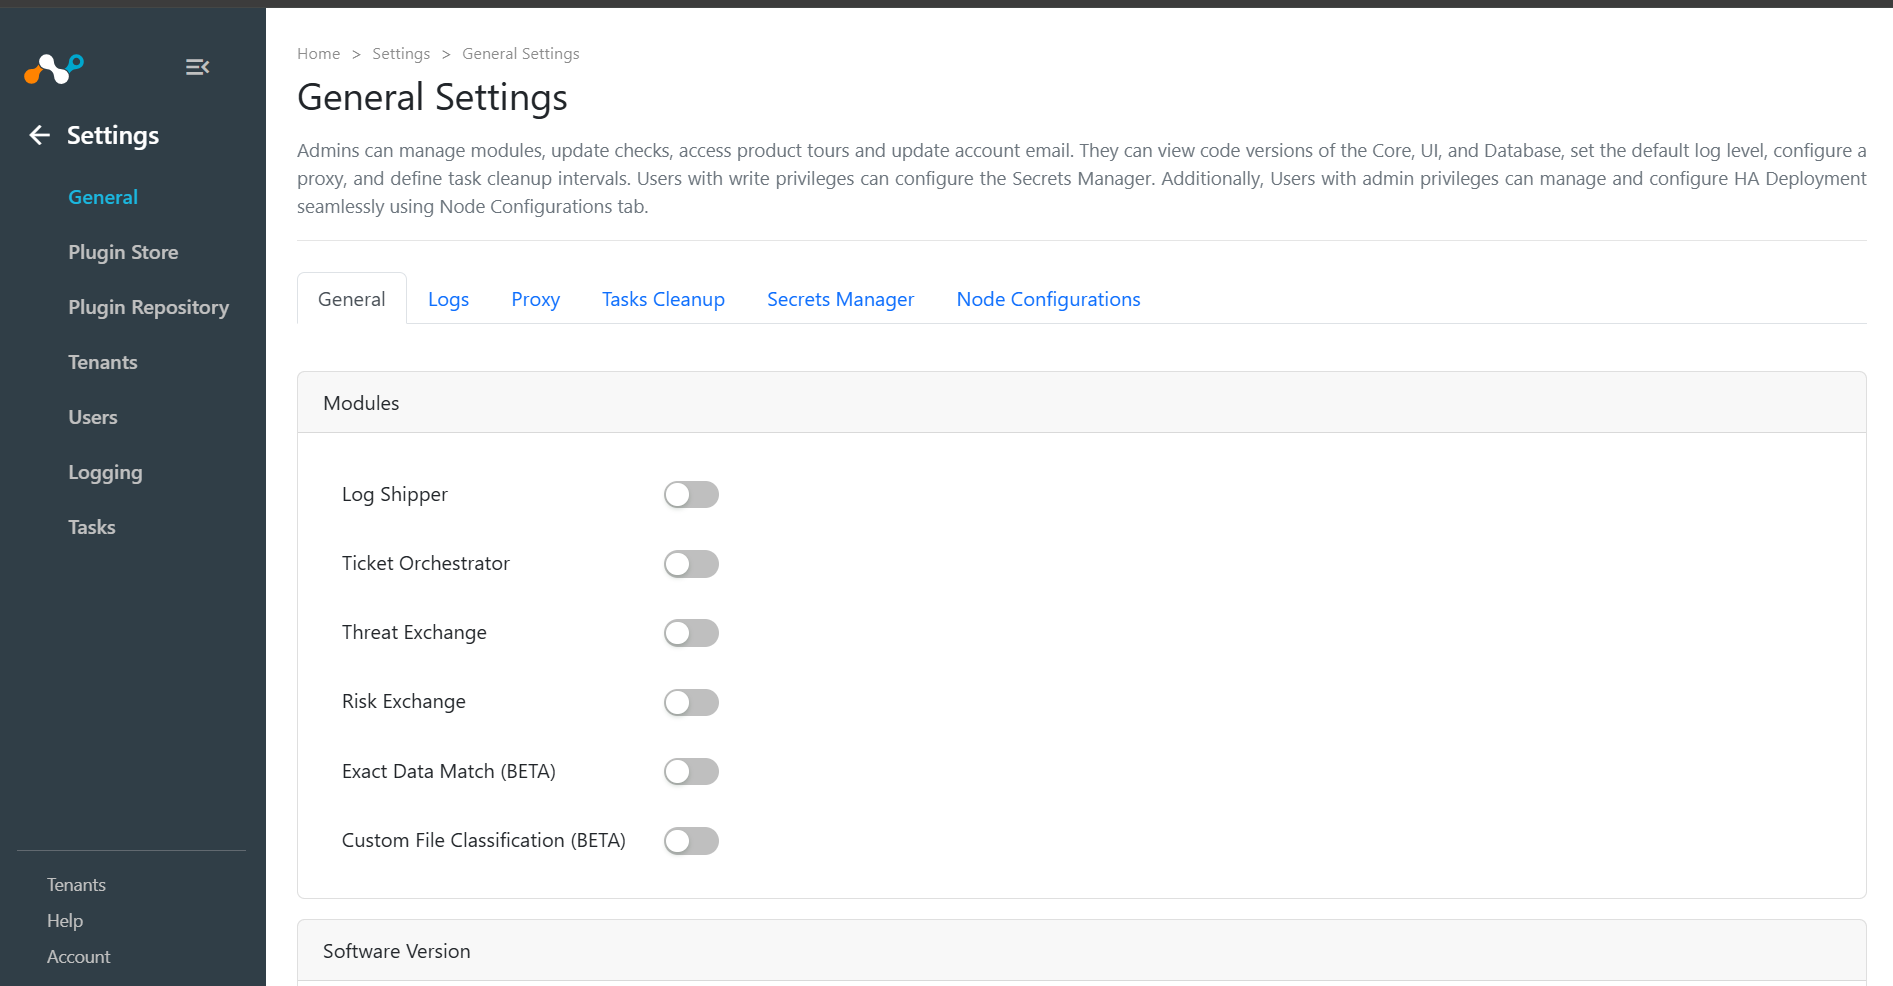Enable the Log Shipper toggle
1893x986 pixels.
(691, 495)
